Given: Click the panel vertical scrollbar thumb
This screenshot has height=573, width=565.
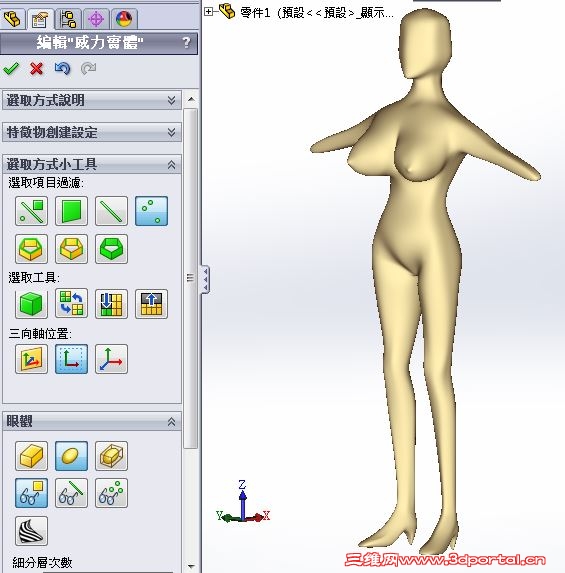Looking at the screenshot, I should pos(190,278).
